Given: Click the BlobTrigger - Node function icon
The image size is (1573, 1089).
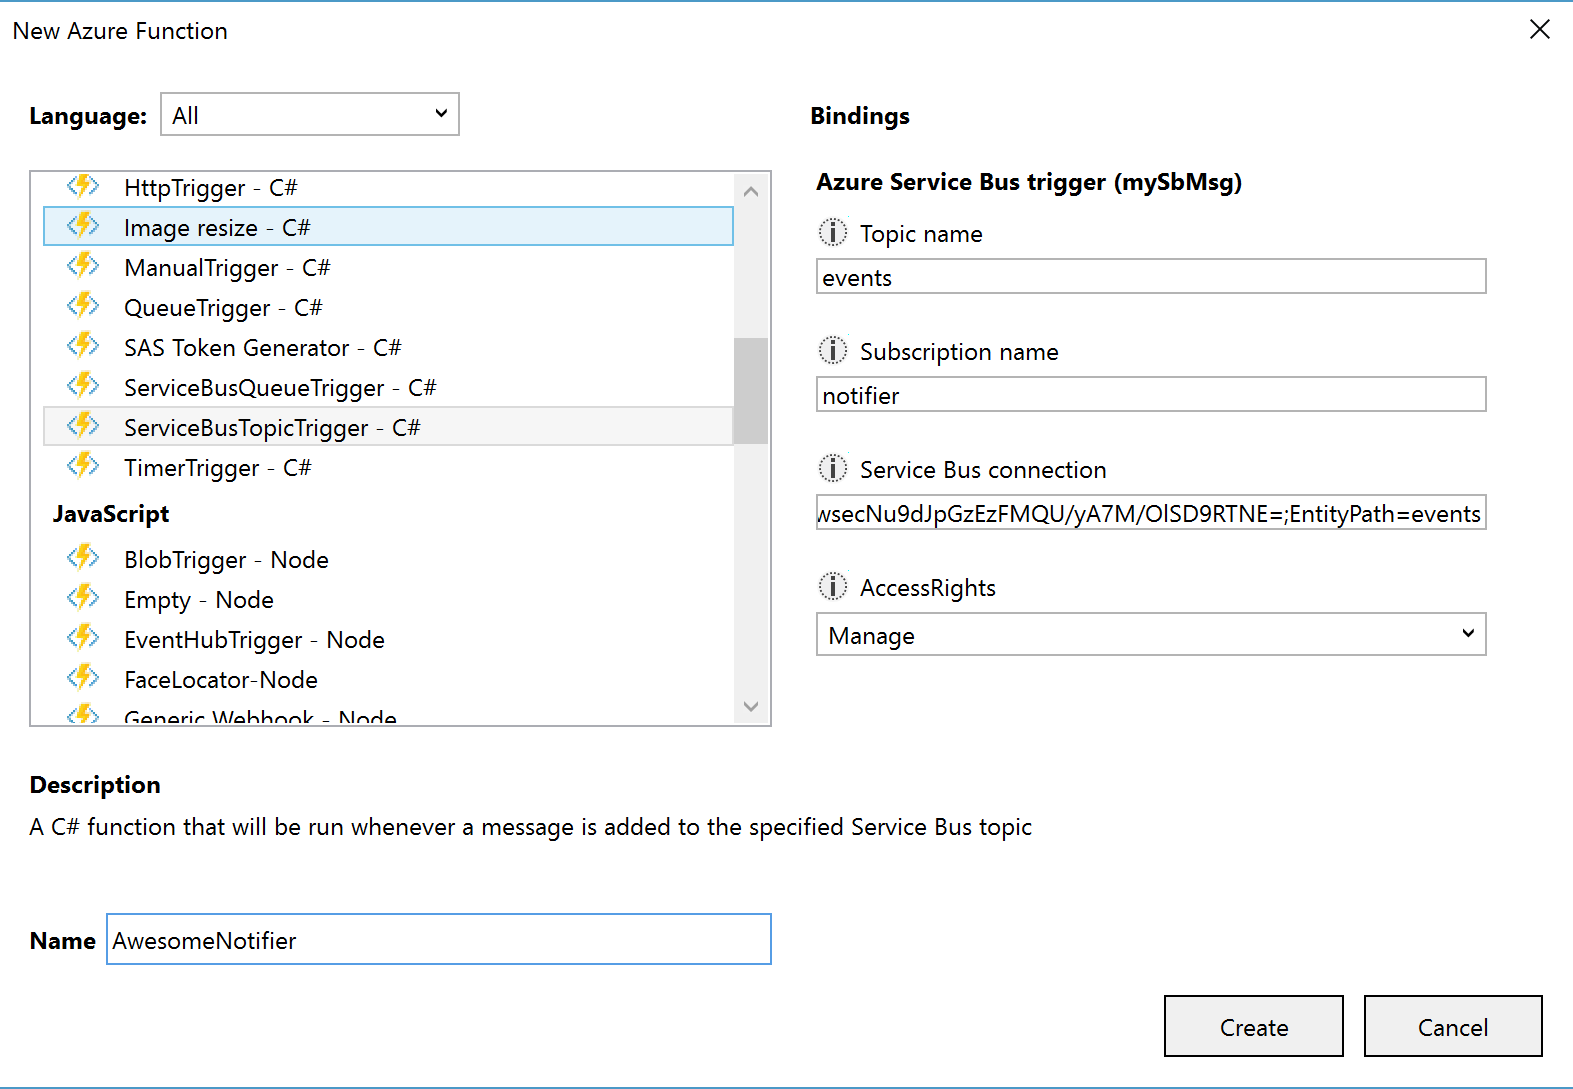Looking at the screenshot, I should click(x=83, y=558).
